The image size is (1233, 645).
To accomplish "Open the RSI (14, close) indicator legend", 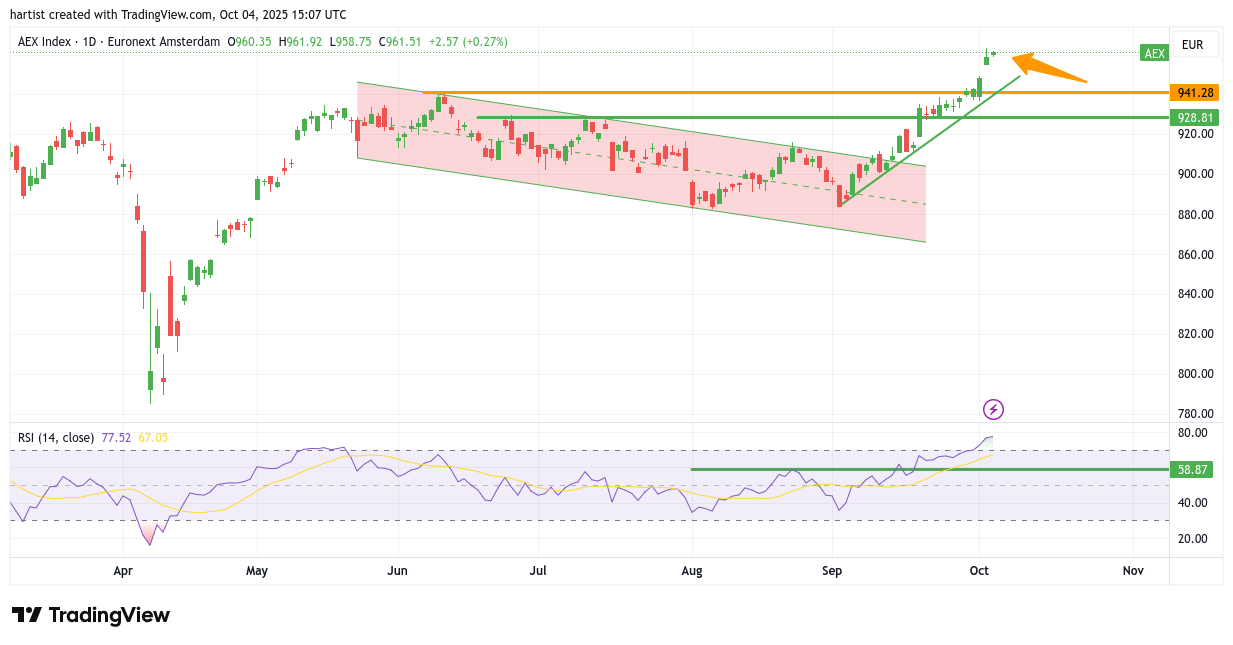I will [56, 437].
